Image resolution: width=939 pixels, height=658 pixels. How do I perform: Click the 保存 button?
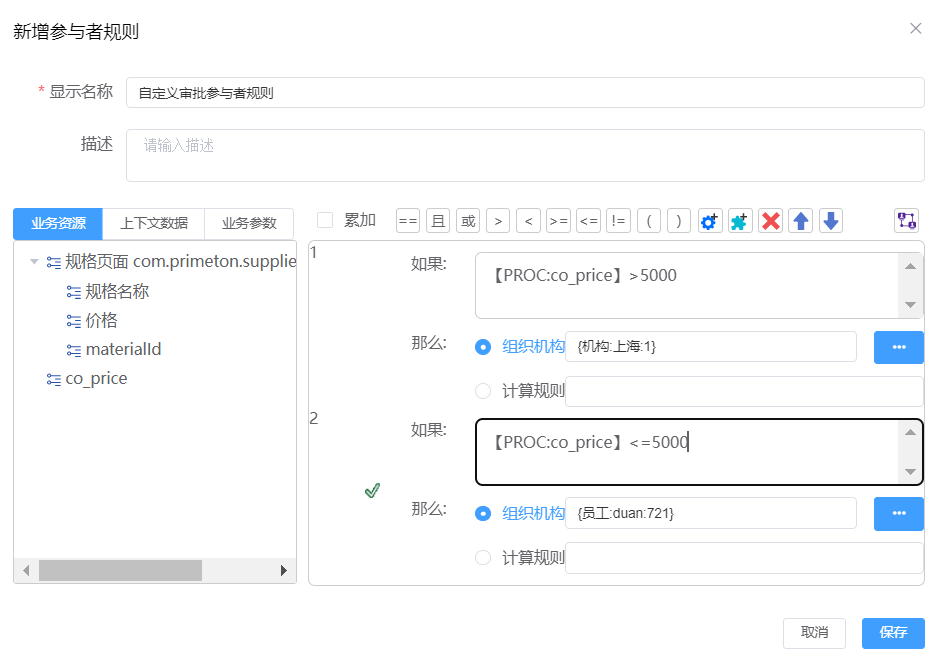[x=892, y=633]
